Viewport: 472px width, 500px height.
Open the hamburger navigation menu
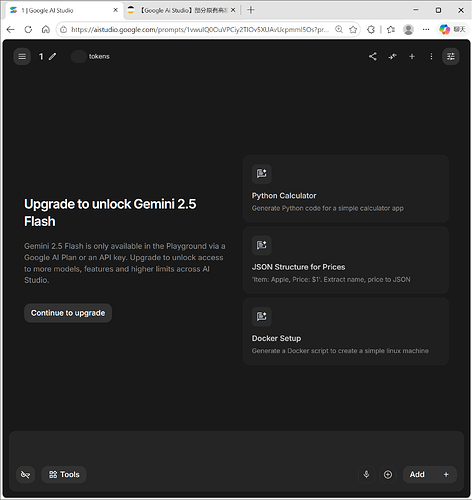[22, 56]
